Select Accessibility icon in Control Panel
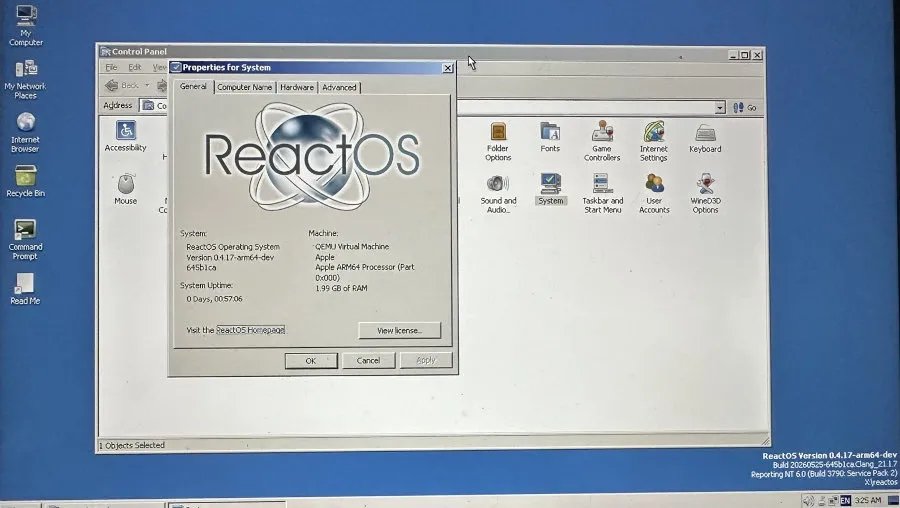The width and height of the screenshot is (900, 508). [x=126, y=136]
